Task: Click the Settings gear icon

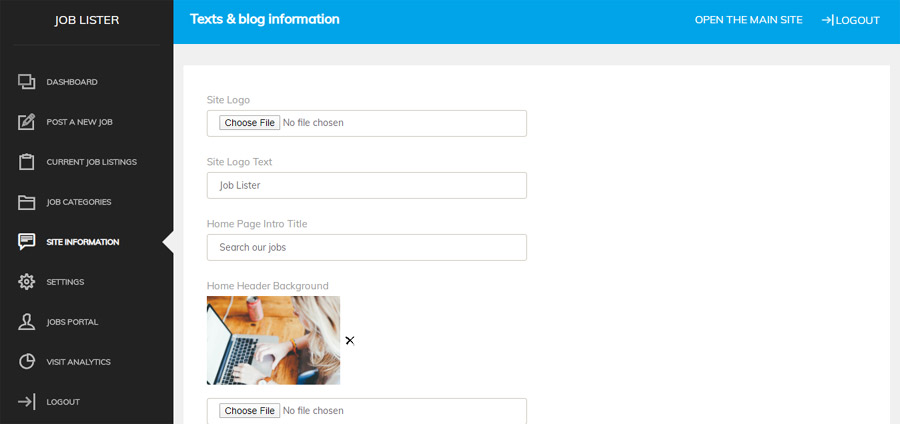Action: (27, 282)
